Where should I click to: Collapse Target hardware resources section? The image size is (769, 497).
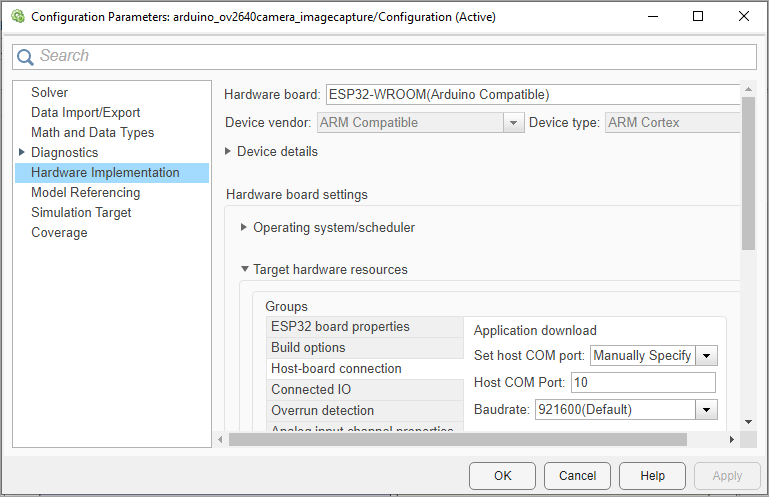tap(244, 269)
